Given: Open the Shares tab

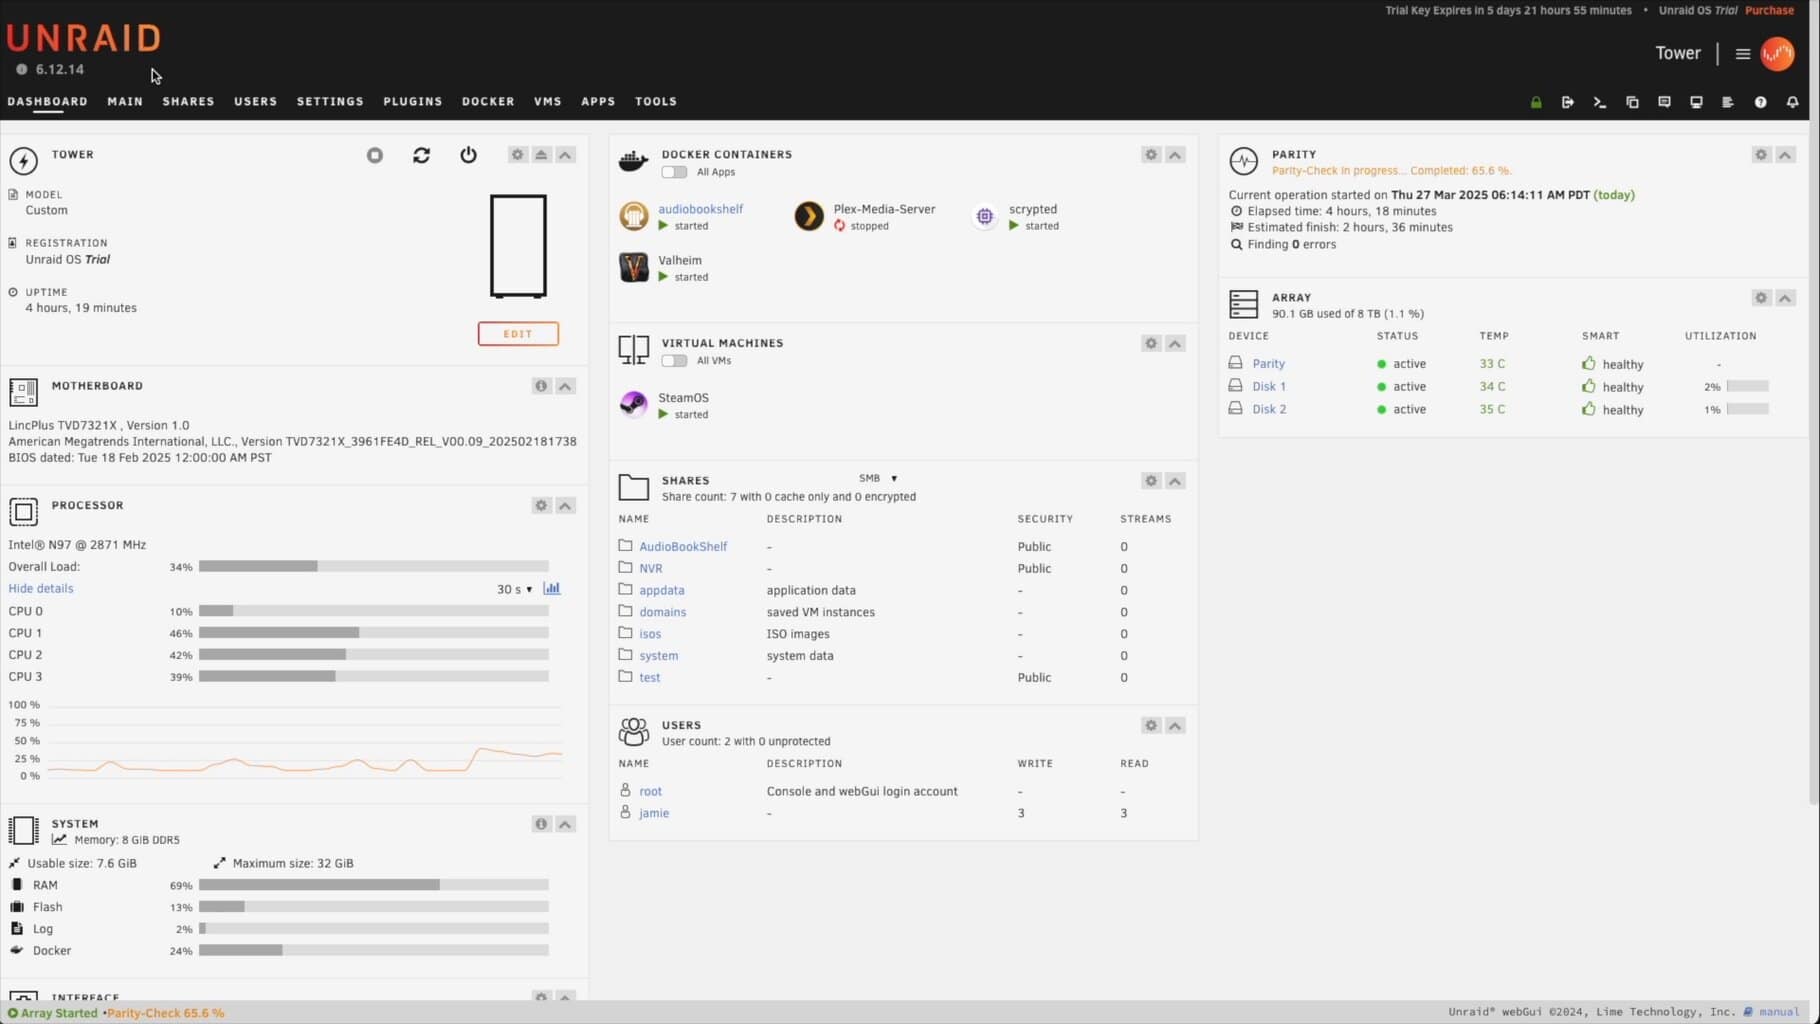Looking at the screenshot, I should (x=189, y=102).
